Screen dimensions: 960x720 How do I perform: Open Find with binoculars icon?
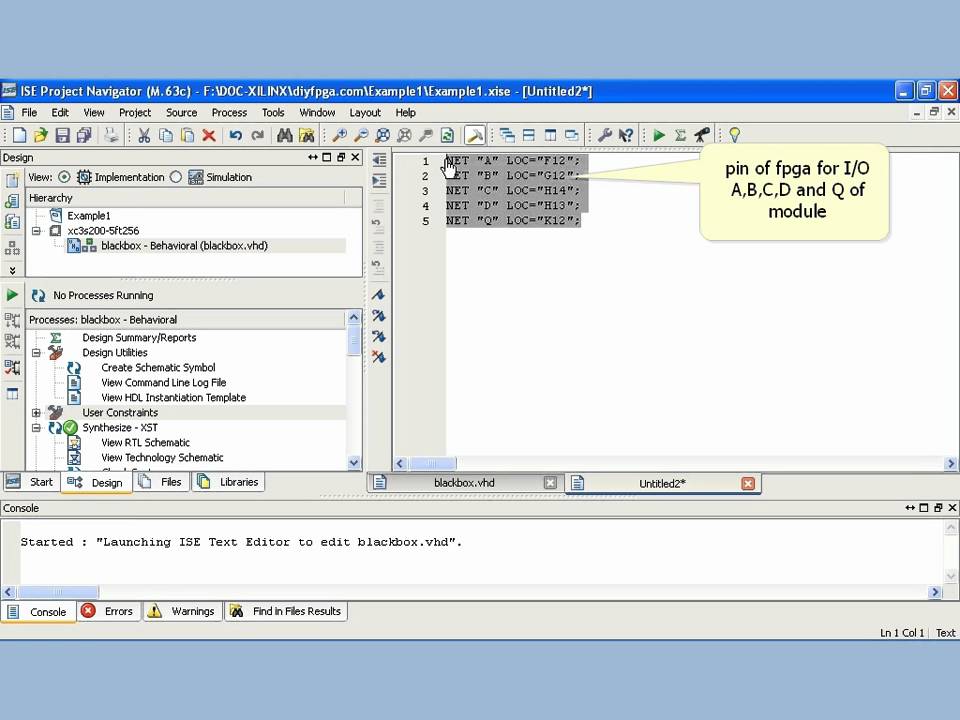click(284, 135)
